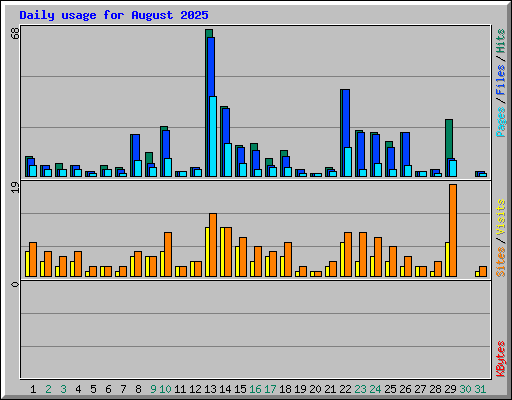Click the tallest orange Visits bar on day 29

[x=453, y=230]
